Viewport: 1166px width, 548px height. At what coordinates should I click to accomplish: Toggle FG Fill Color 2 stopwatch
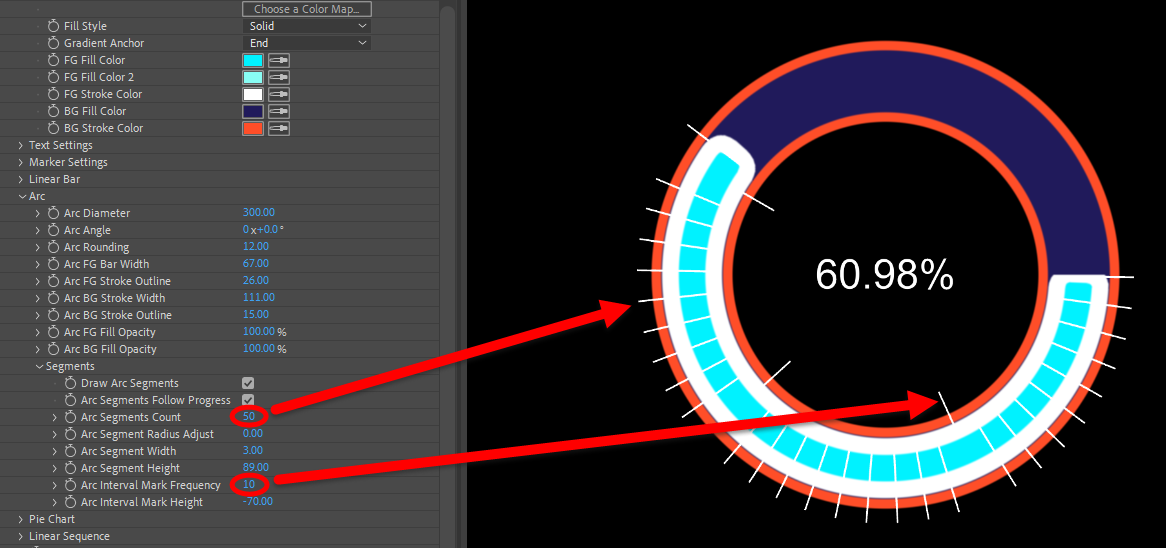pos(54,77)
